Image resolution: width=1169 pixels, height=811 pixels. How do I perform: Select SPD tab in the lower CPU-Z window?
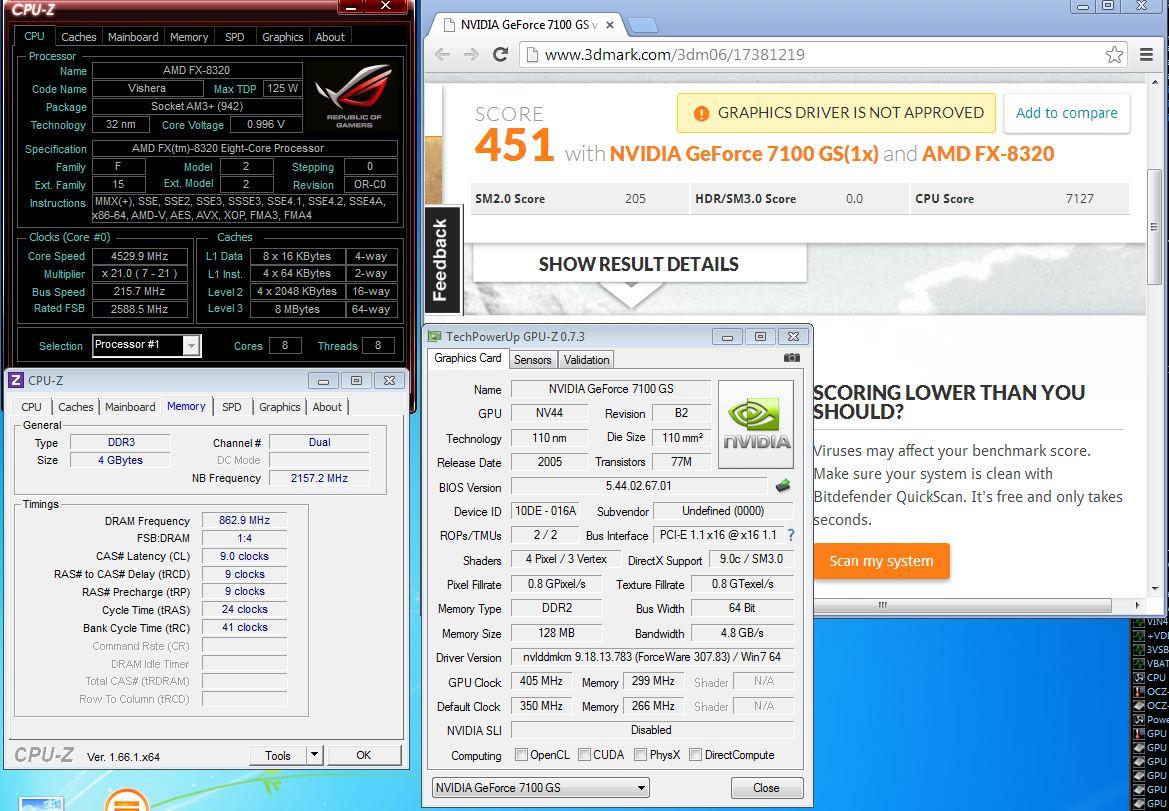point(232,407)
